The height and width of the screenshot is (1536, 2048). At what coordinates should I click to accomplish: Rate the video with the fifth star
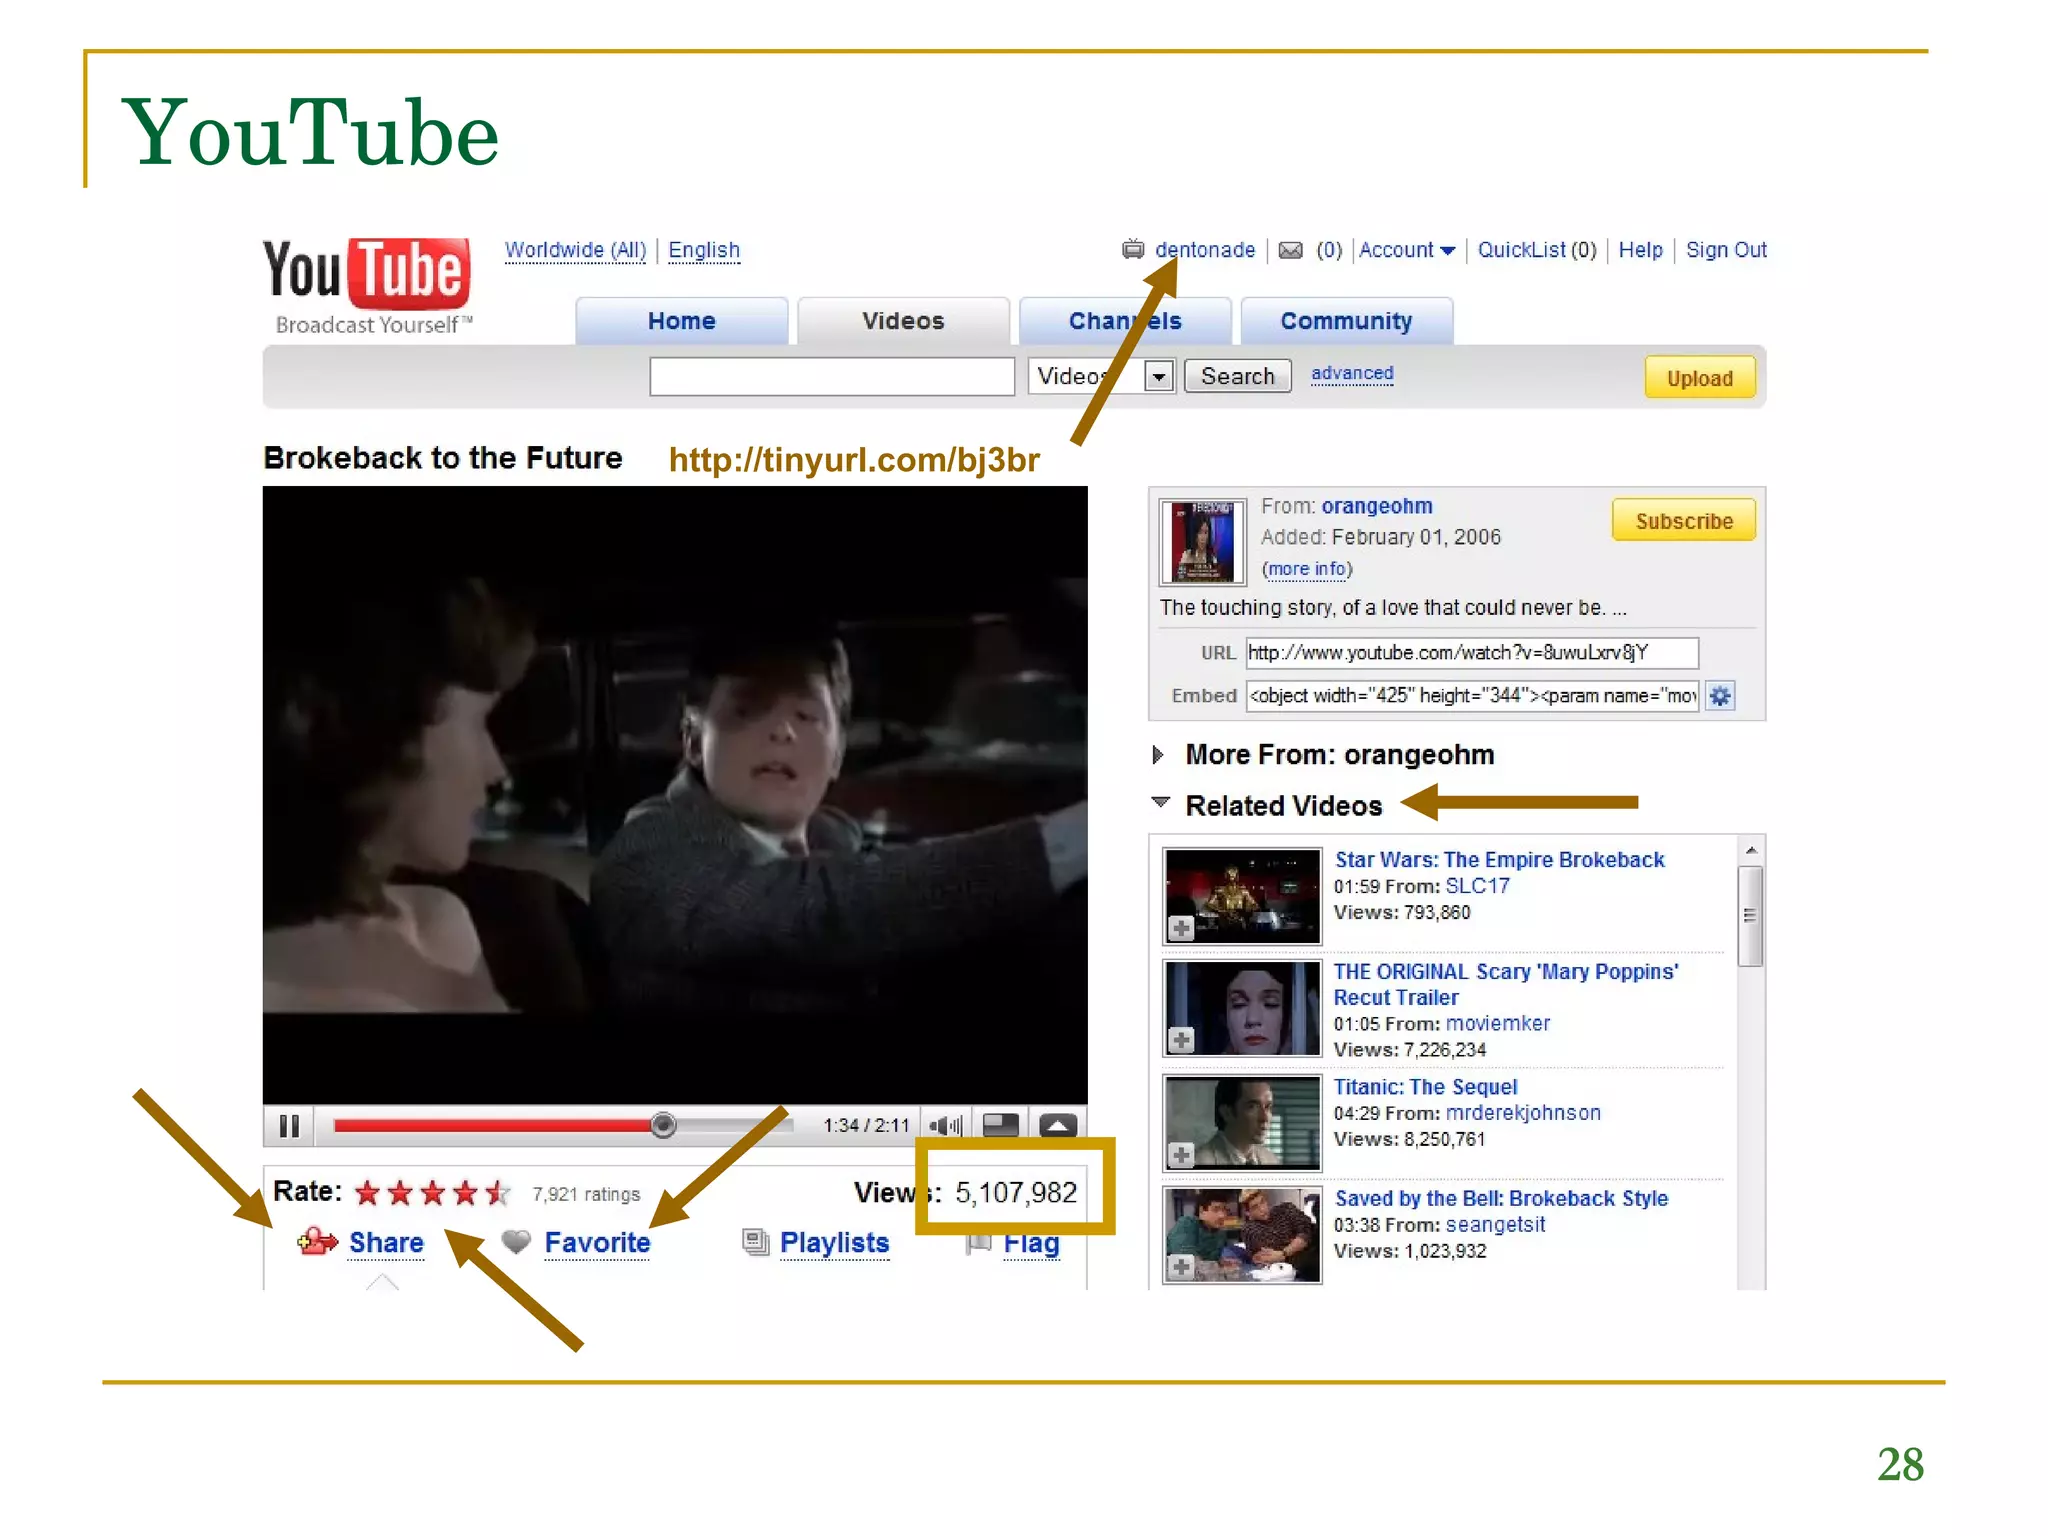[x=498, y=1193]
